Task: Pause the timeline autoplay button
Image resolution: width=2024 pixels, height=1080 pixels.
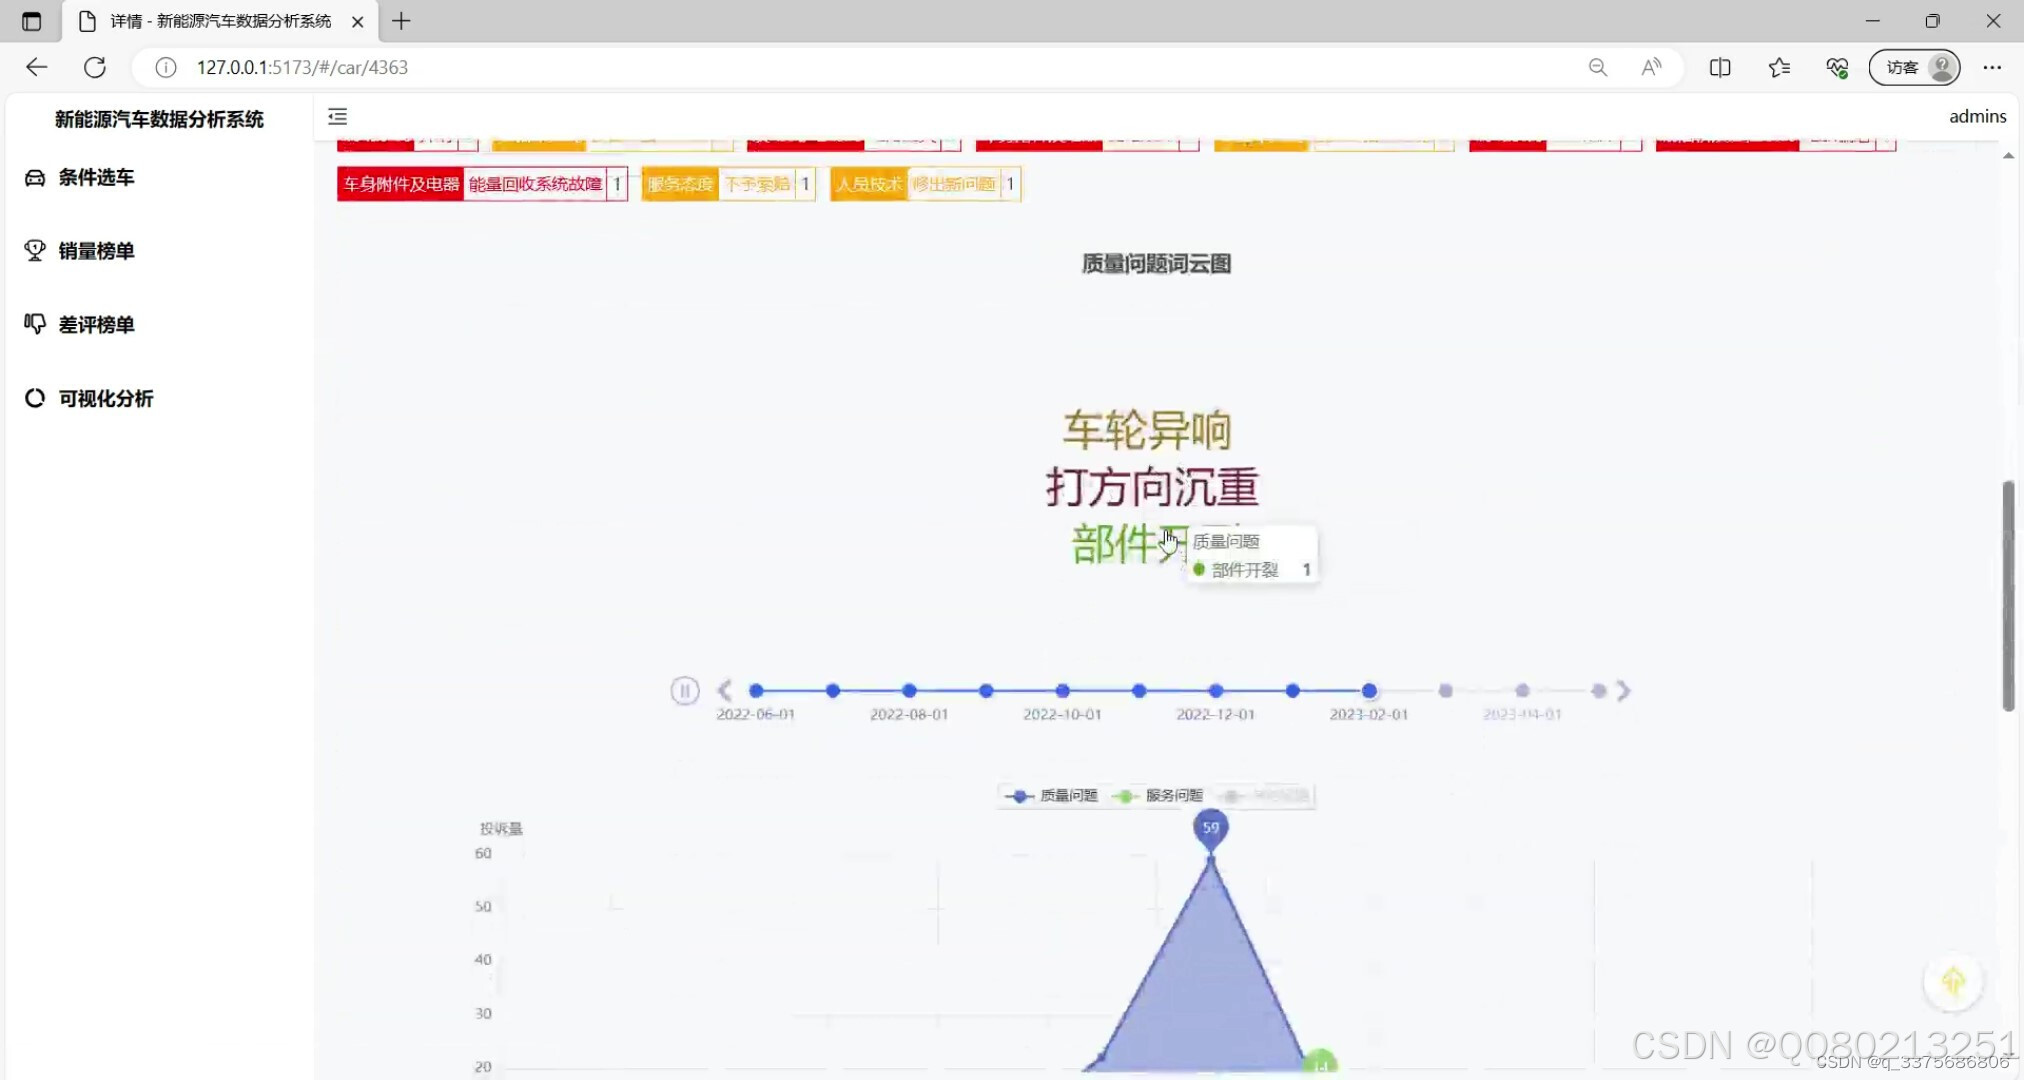Action: pyautogui.click(x=684, y=690)
